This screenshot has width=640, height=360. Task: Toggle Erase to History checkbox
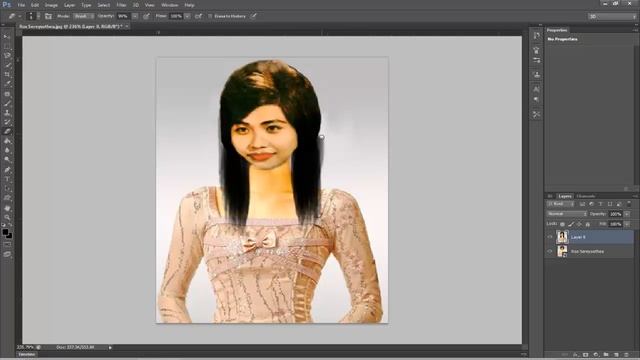click(x=210, y=16)
